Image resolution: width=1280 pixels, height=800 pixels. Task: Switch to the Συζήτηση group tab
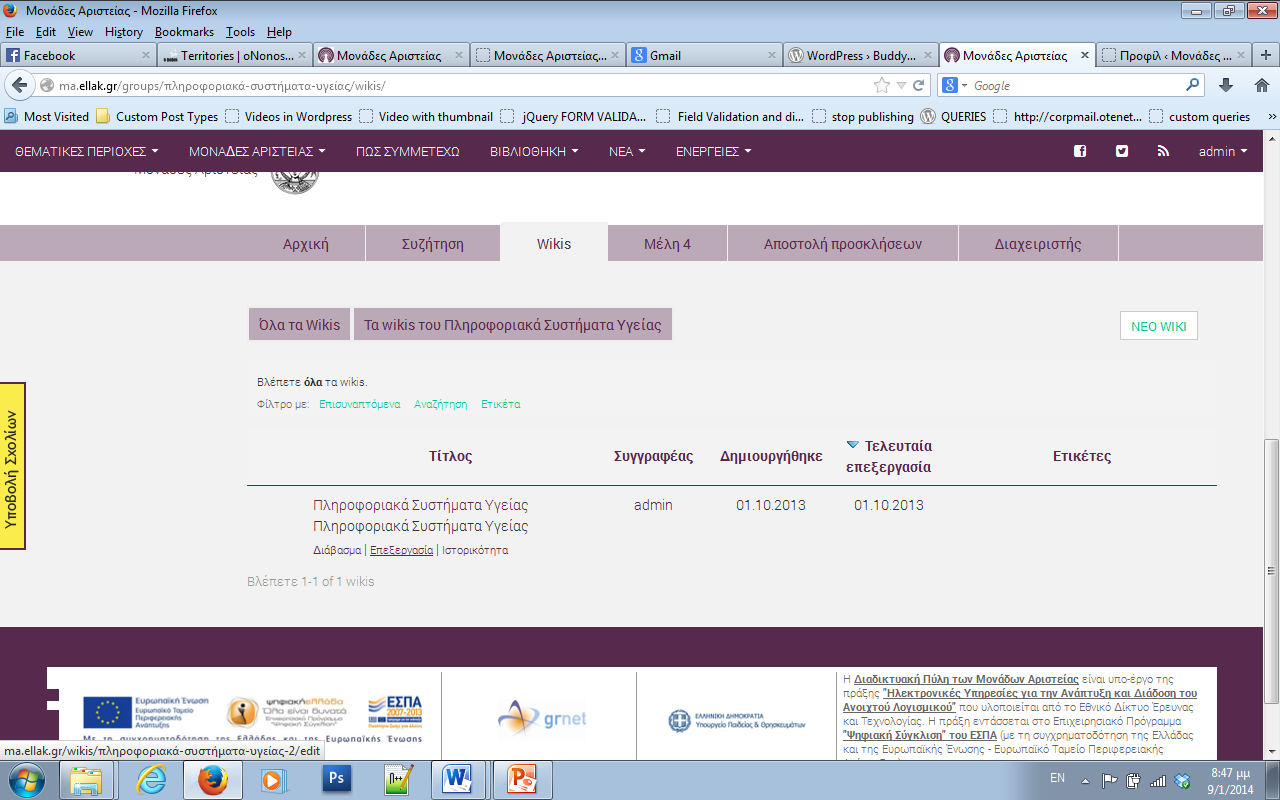(x=433, y=244)
